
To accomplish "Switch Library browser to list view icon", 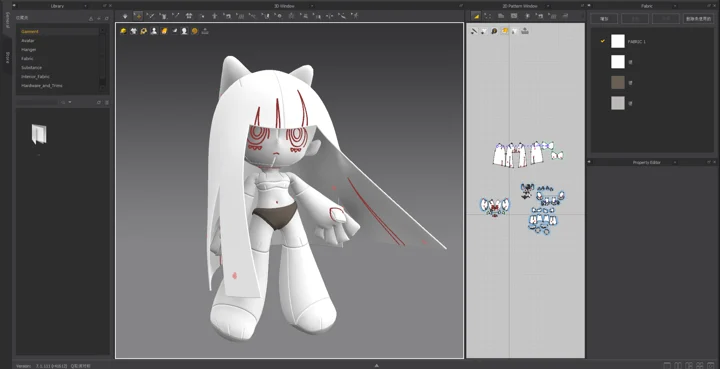I will (x=107, y=102).
